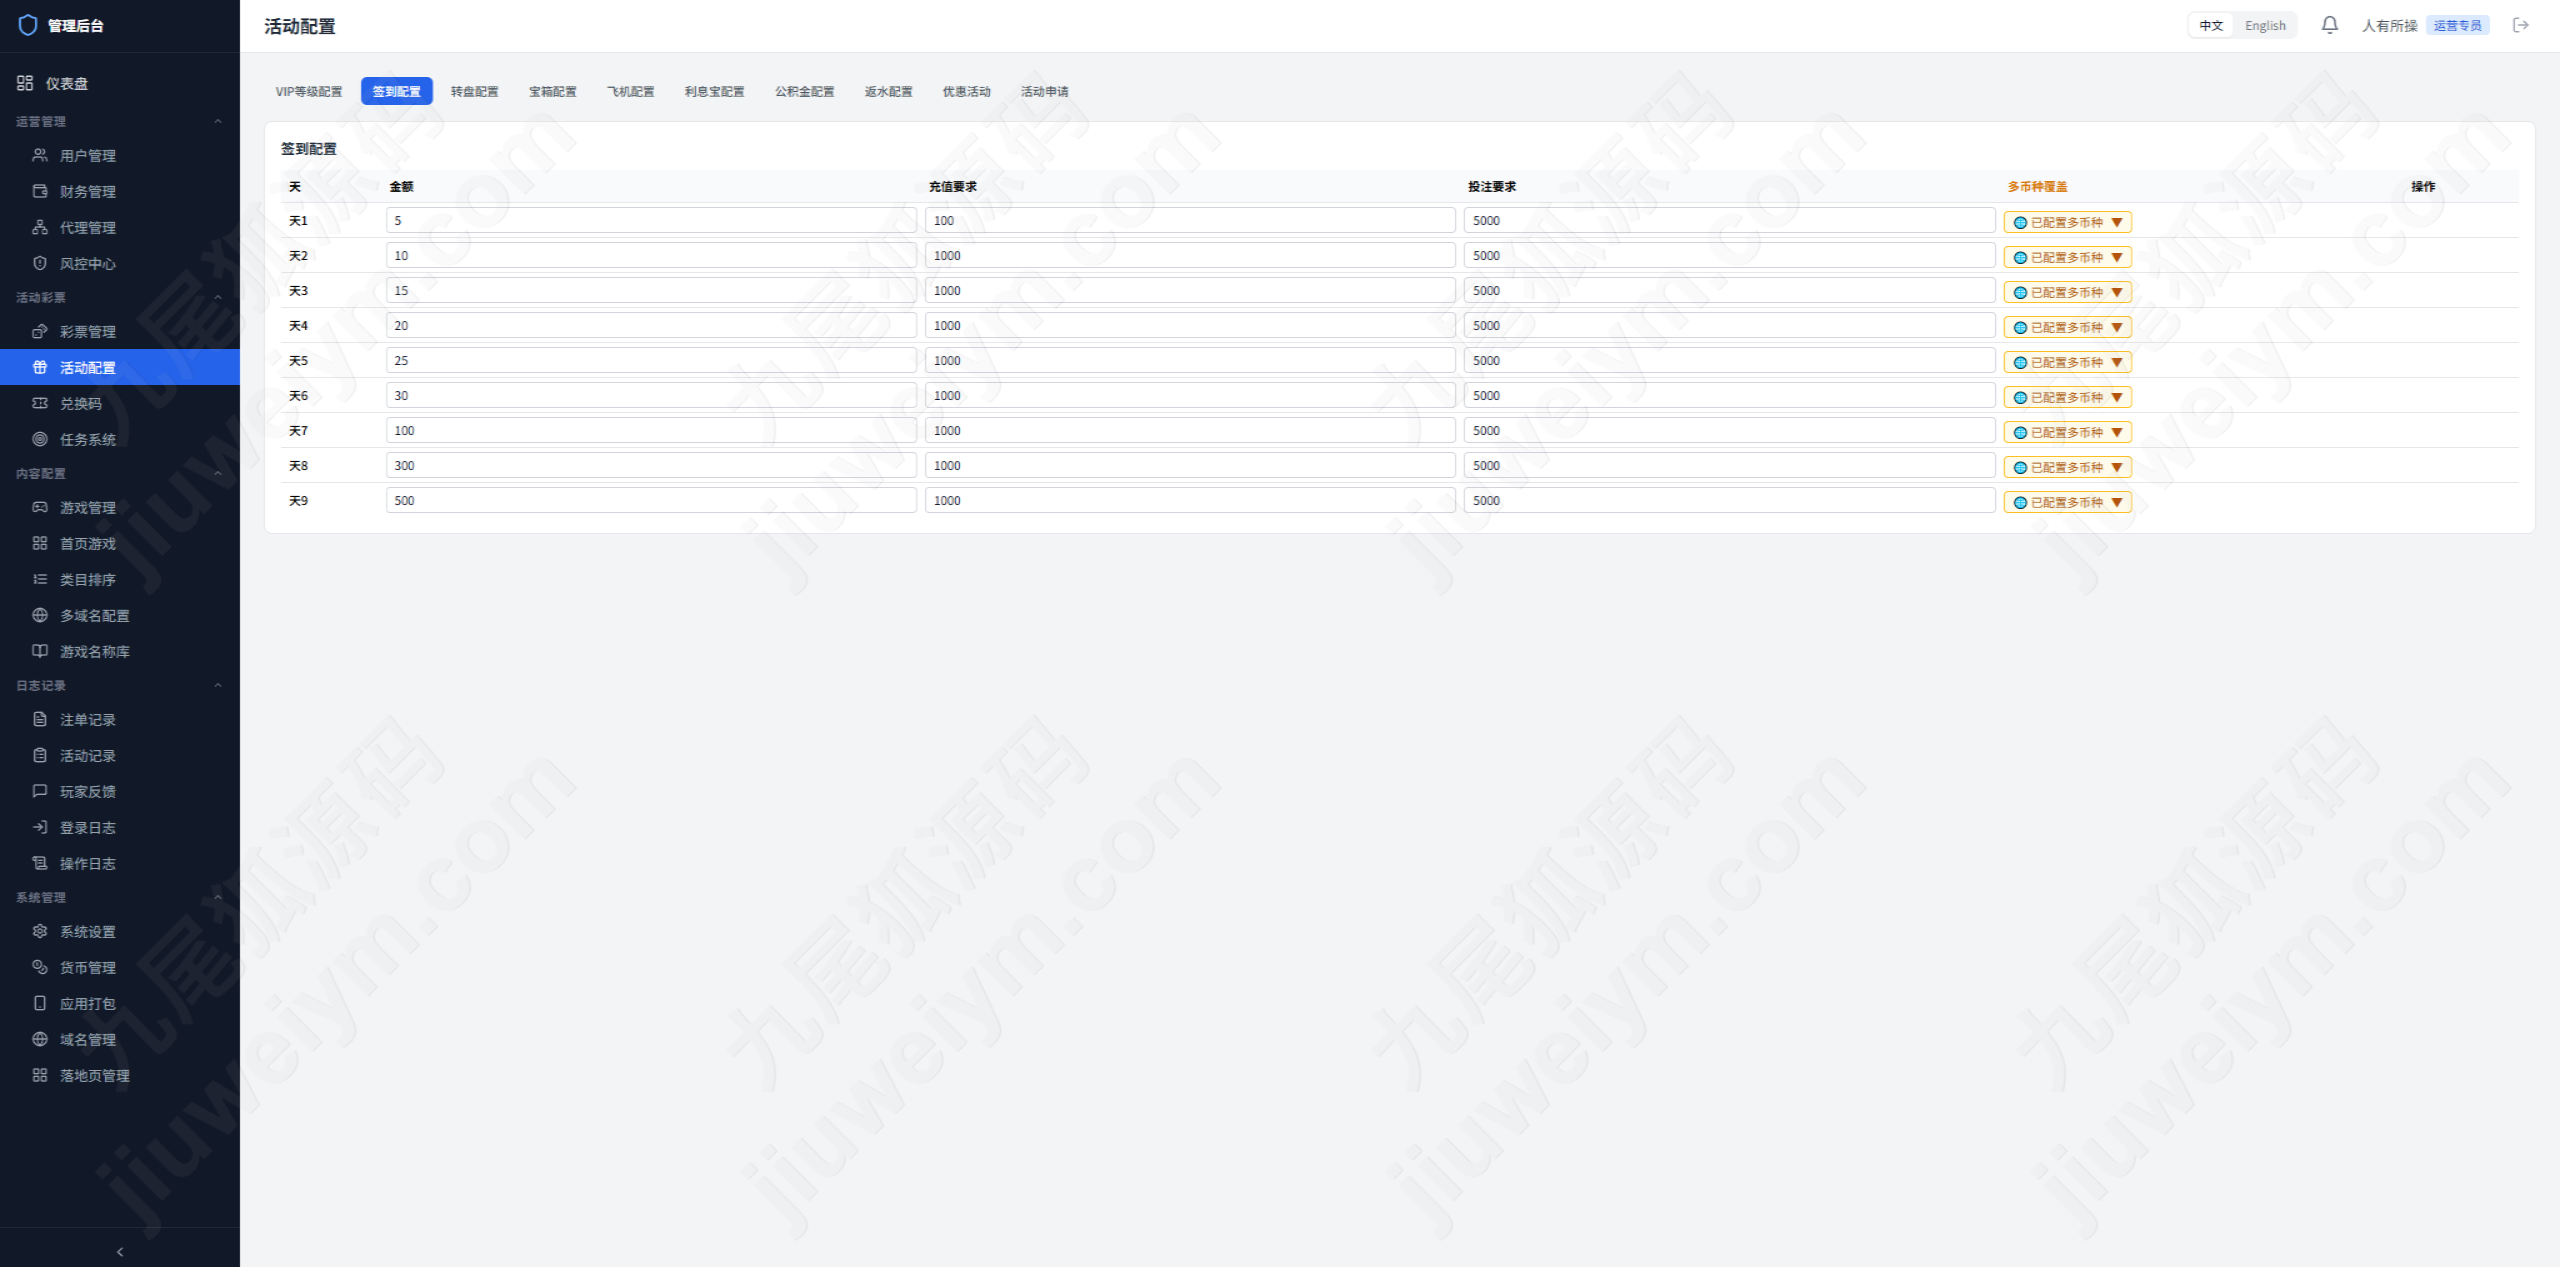Edit 天1 金额 field showing 5

point(651,220)
